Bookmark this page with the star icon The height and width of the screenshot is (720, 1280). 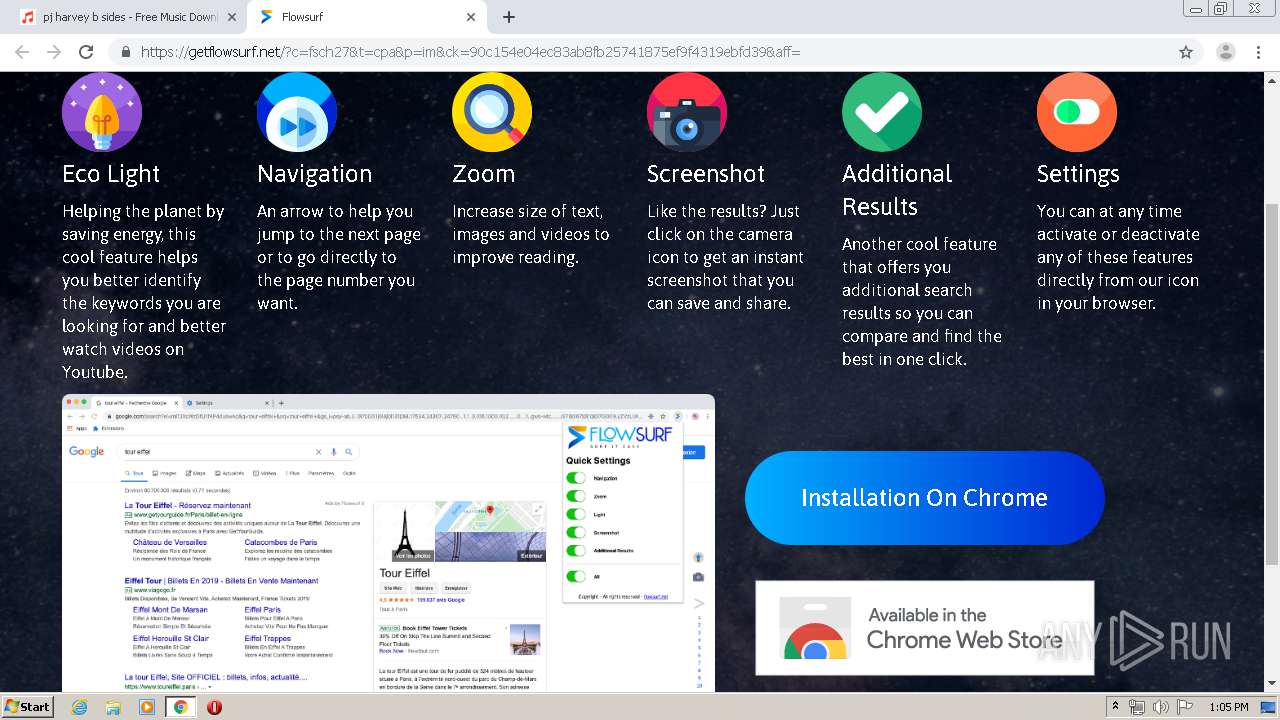1186,52
